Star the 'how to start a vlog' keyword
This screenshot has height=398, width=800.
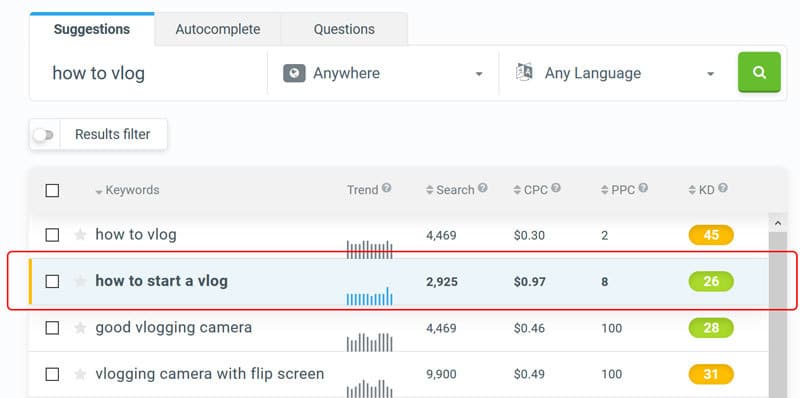tap(80, 281)
